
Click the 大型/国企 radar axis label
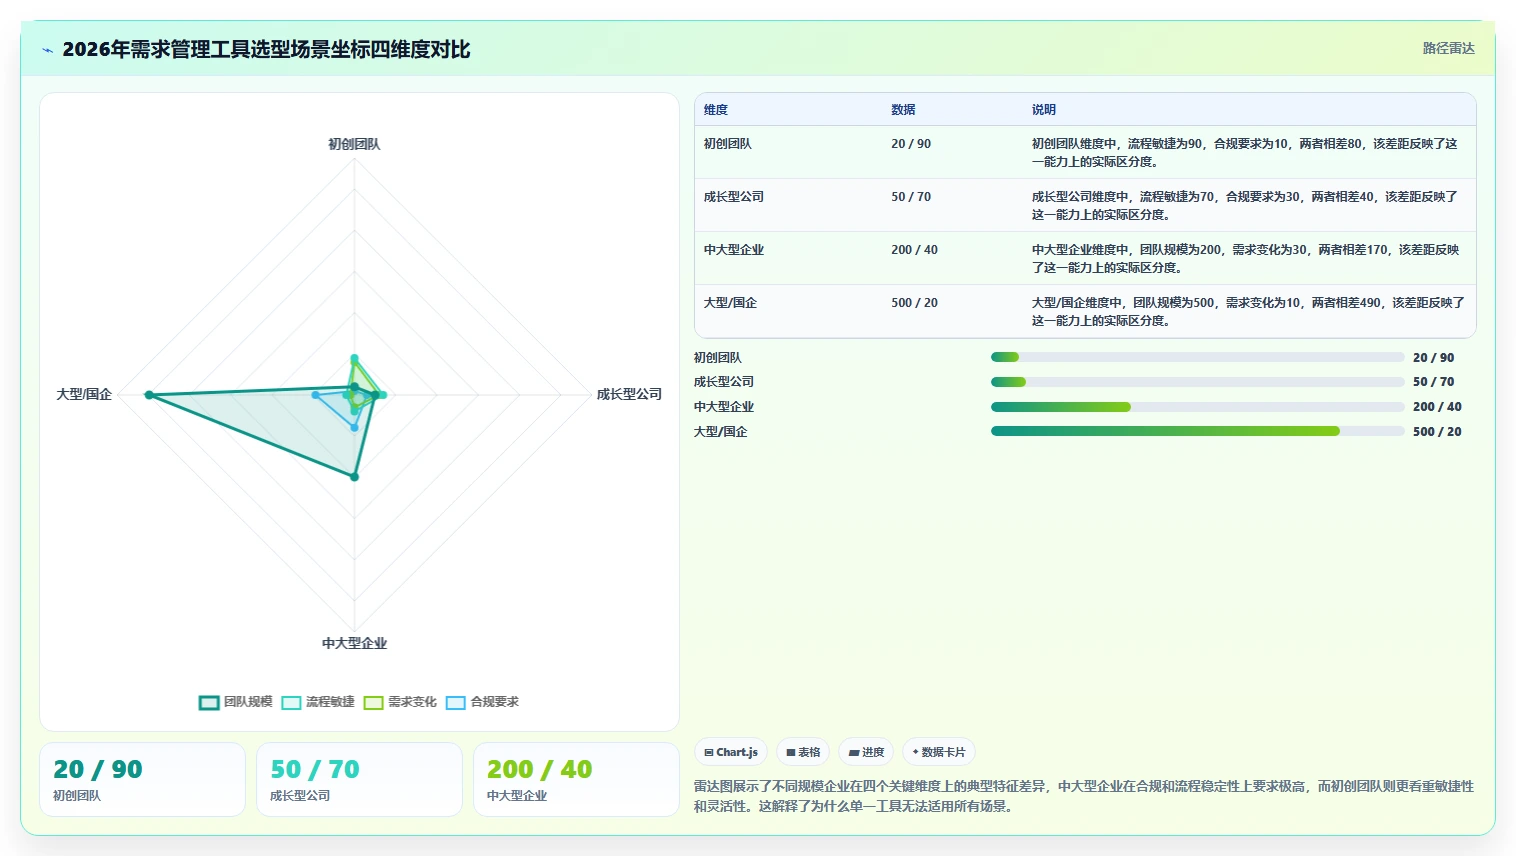point(84,394)
